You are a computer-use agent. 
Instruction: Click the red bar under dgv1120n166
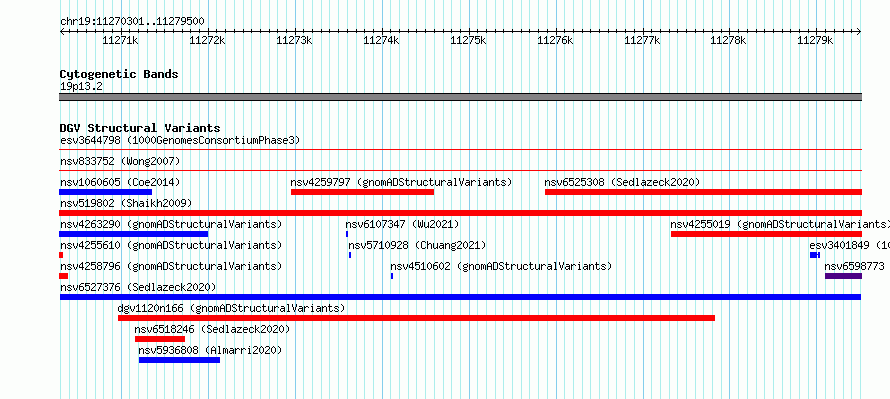pyautogui.click(x=416, y=318)
